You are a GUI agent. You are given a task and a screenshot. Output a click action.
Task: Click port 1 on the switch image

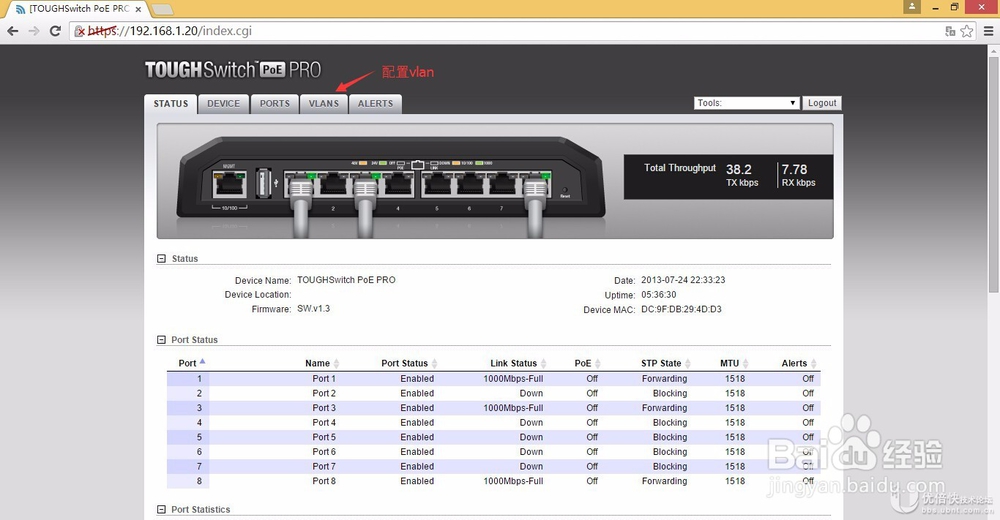(x=300, y=185)
